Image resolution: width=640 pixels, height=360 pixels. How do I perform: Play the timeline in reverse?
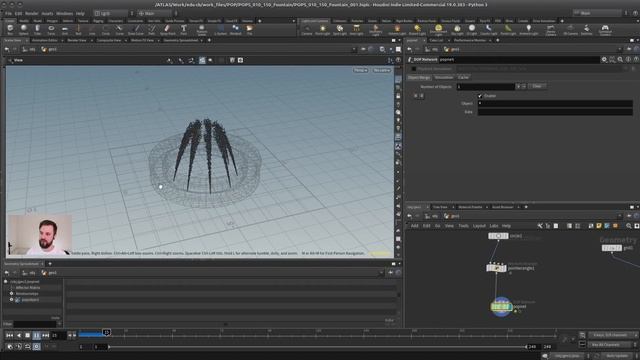click(18, 335)
